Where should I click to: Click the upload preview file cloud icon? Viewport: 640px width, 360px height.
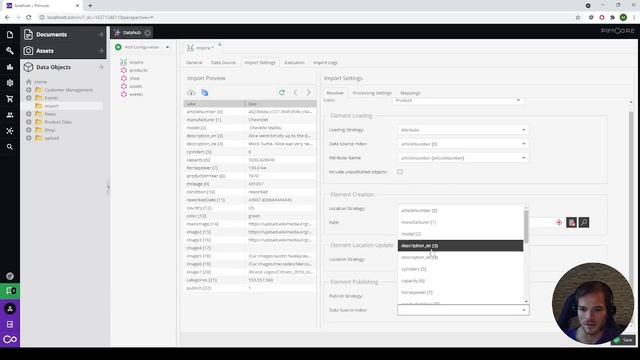(x=191, y=93)
